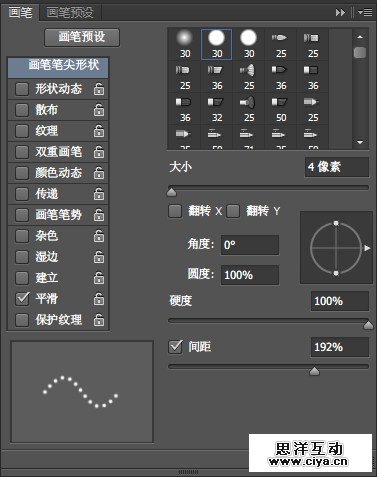This screenshot has width=377, height=477.
Task: Click the brush list scroll-down arrow
Action: point(360,142)
